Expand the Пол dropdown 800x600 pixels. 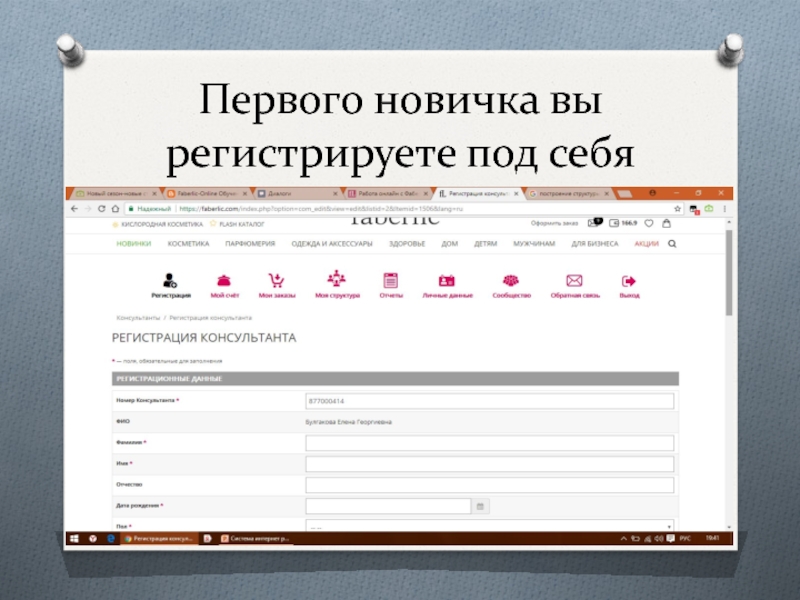pyautogui.click(x=489, y=526)
